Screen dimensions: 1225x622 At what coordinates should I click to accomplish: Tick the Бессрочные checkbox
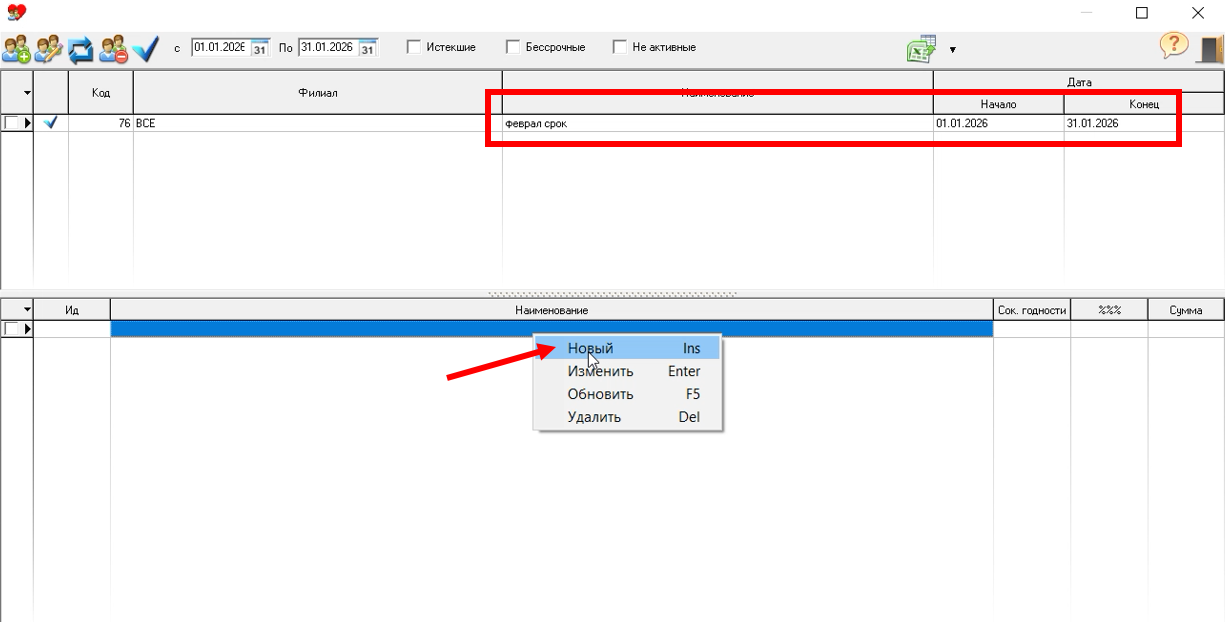[513, 47]
